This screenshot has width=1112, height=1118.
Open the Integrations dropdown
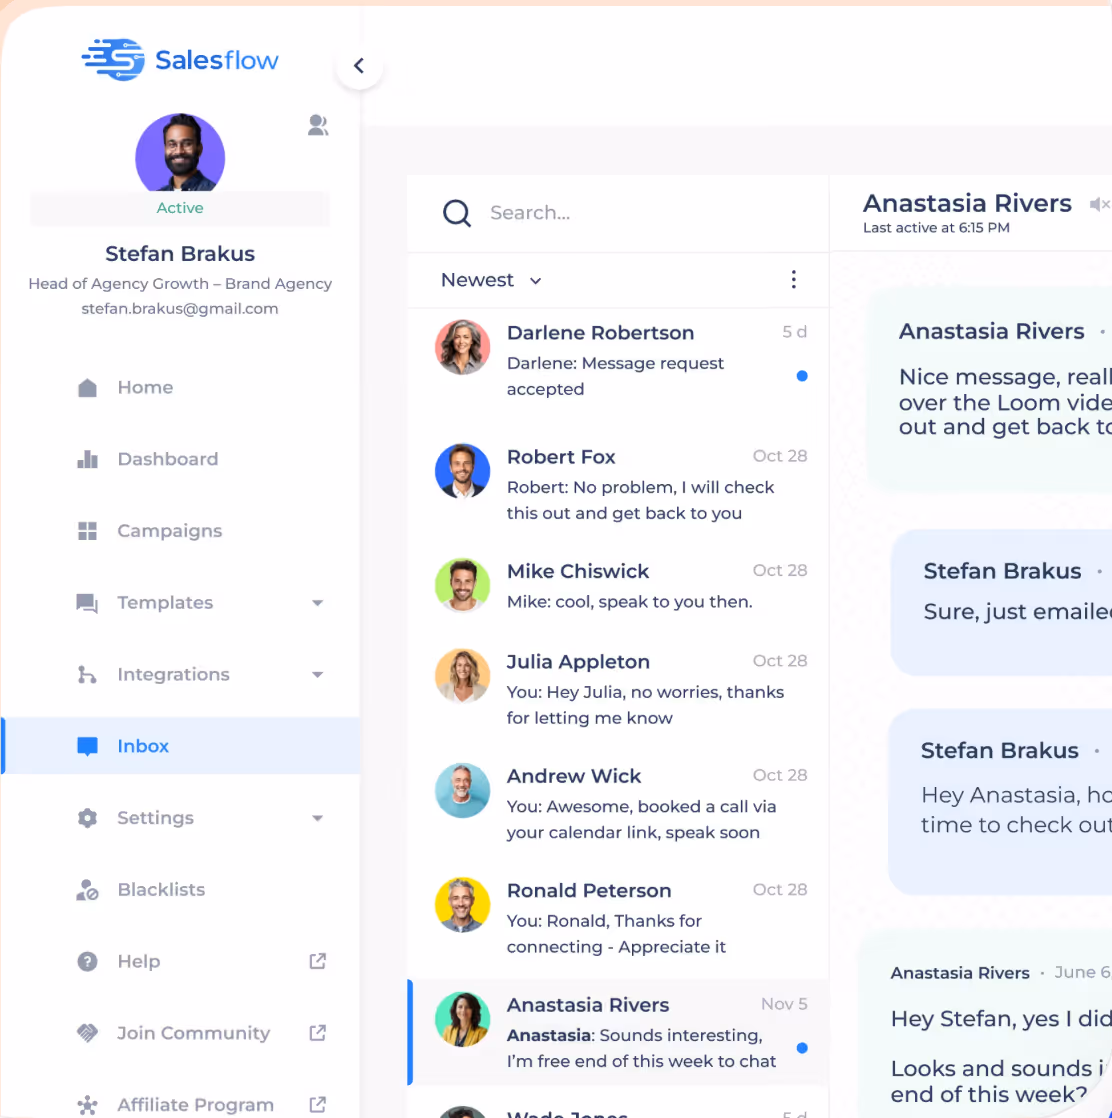pyautogui.click(x=317, y=674)
